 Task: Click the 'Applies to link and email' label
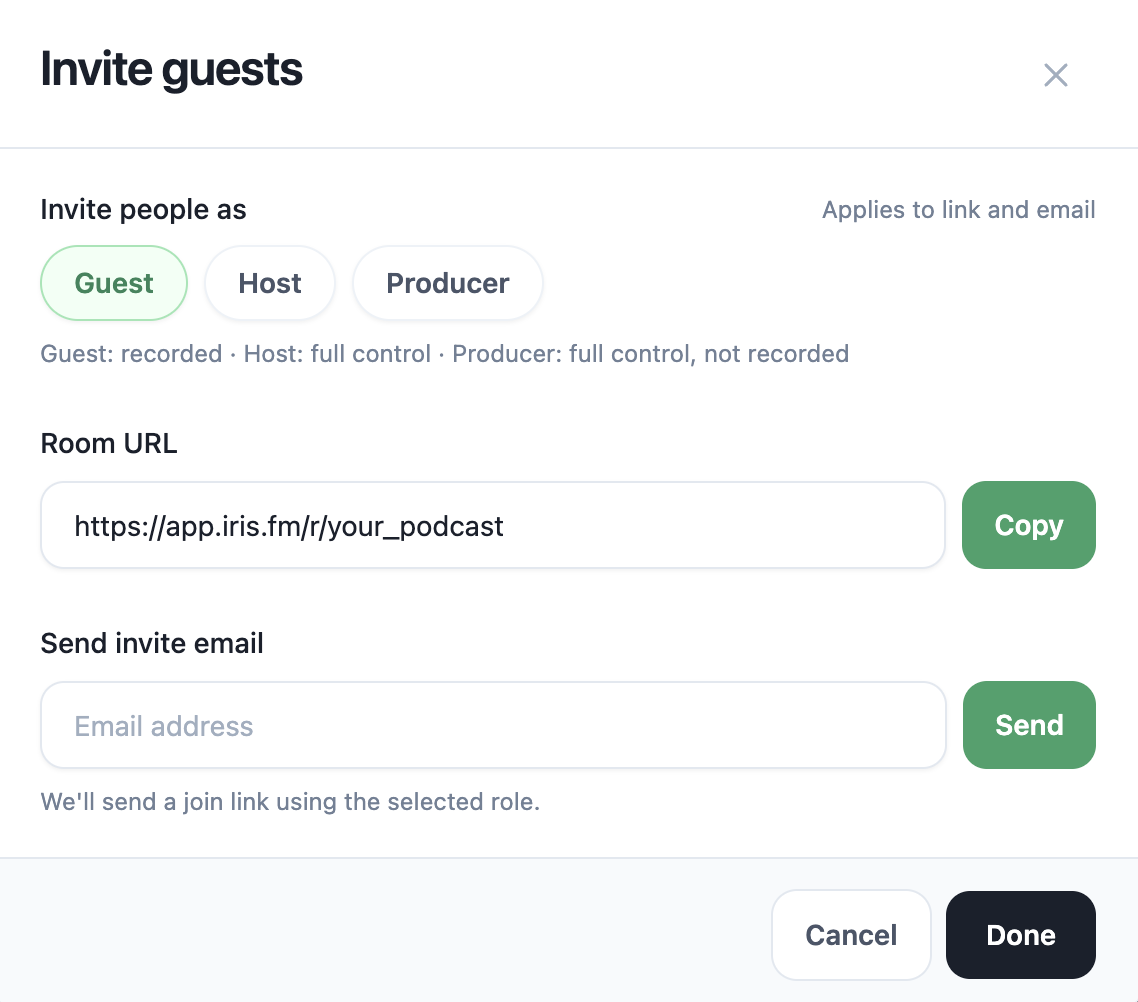pos(958,210)
